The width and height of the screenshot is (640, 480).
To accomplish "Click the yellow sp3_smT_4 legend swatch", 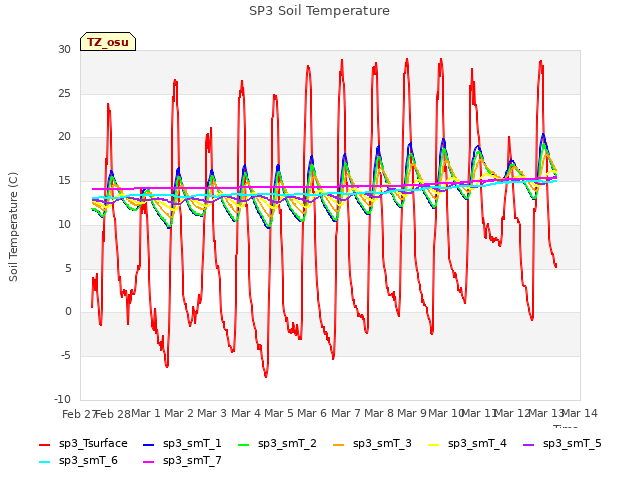I will click(433, 444).
